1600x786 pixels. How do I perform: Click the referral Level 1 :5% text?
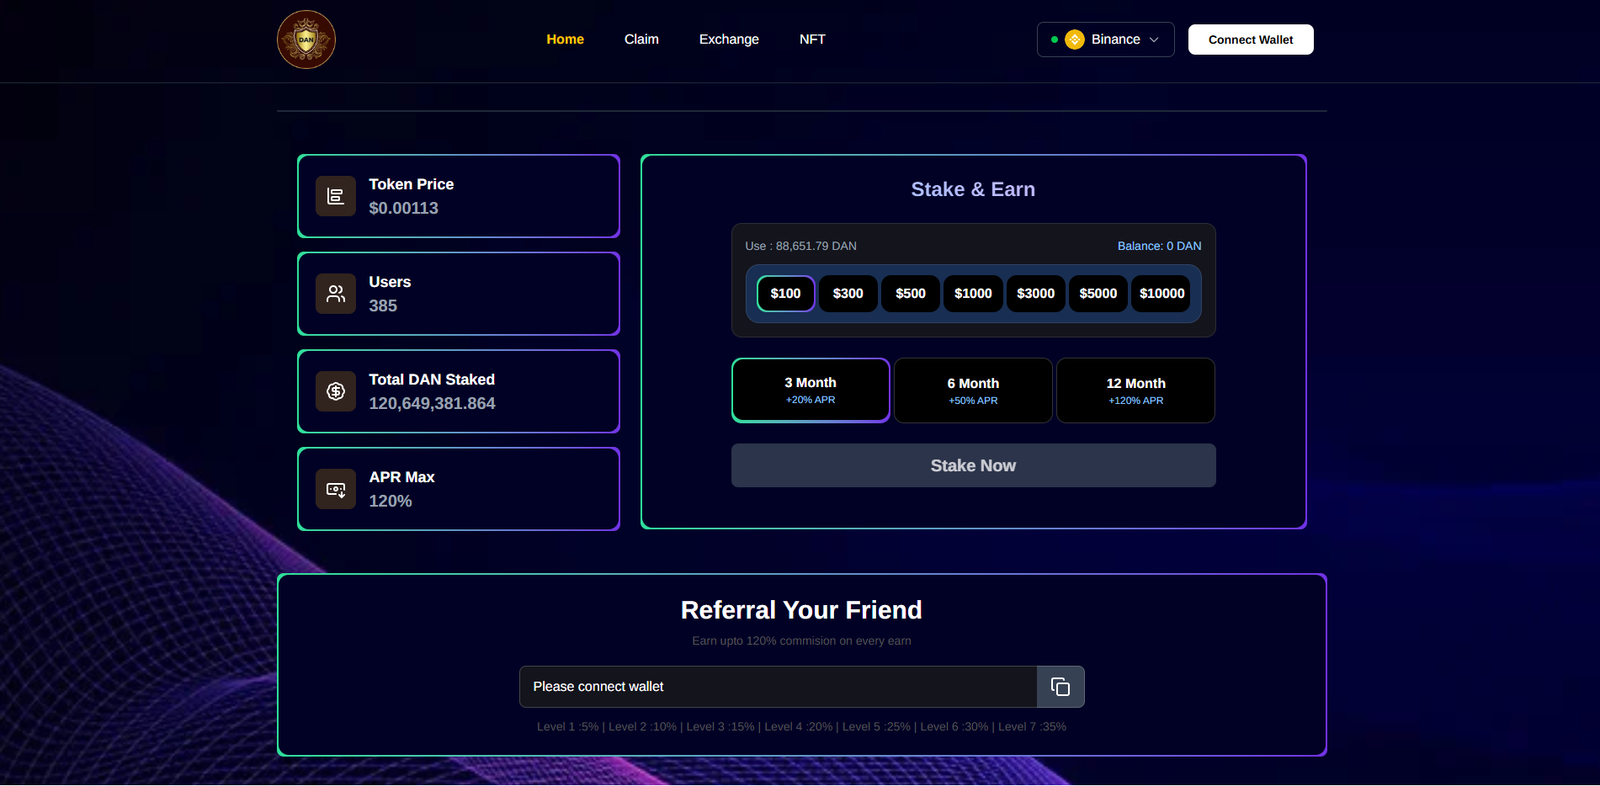click(567, 727)
